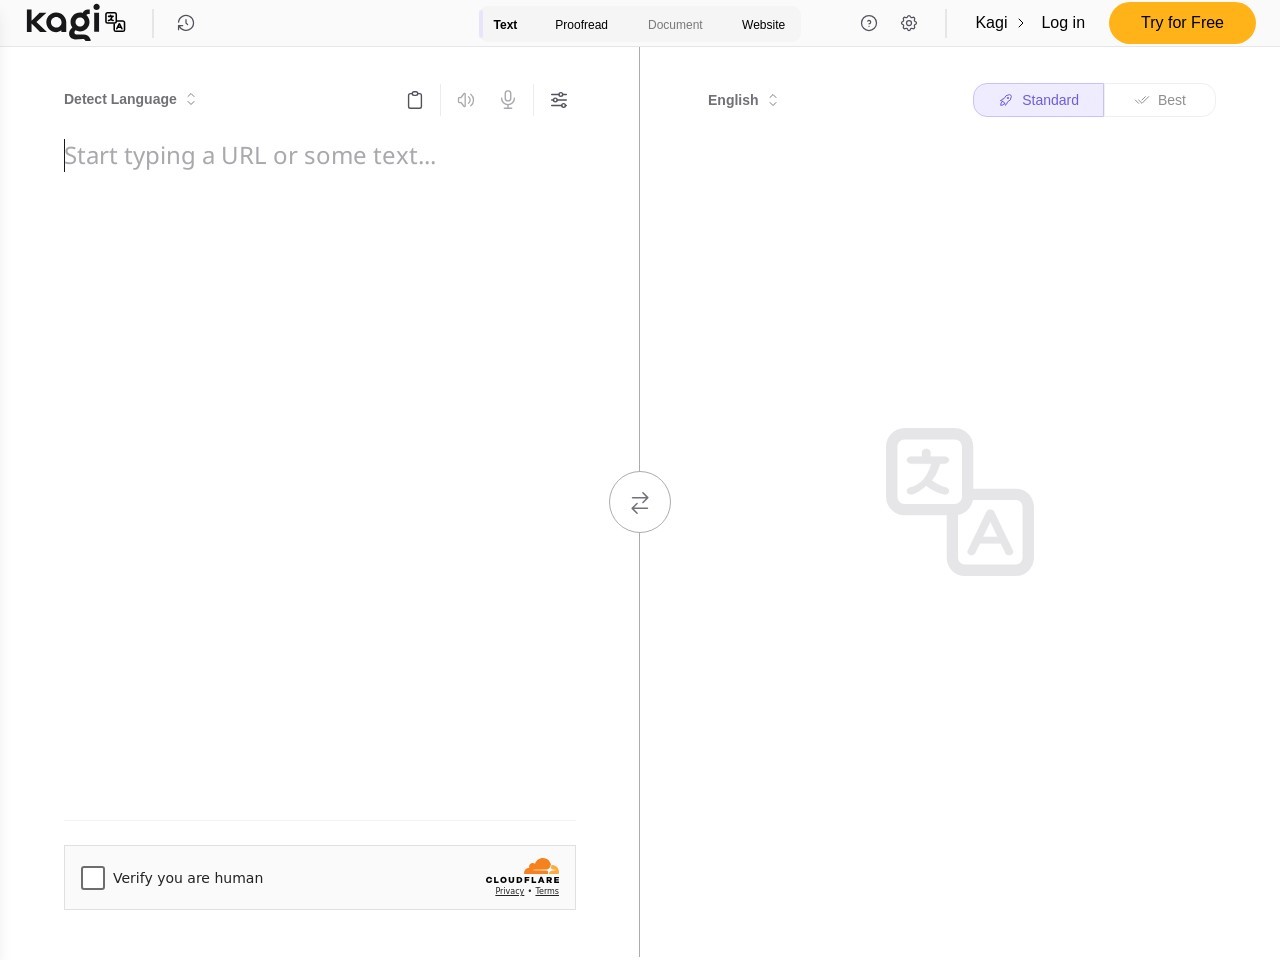Click the Log in link
1280x960 pixels.
(1063, 22)
